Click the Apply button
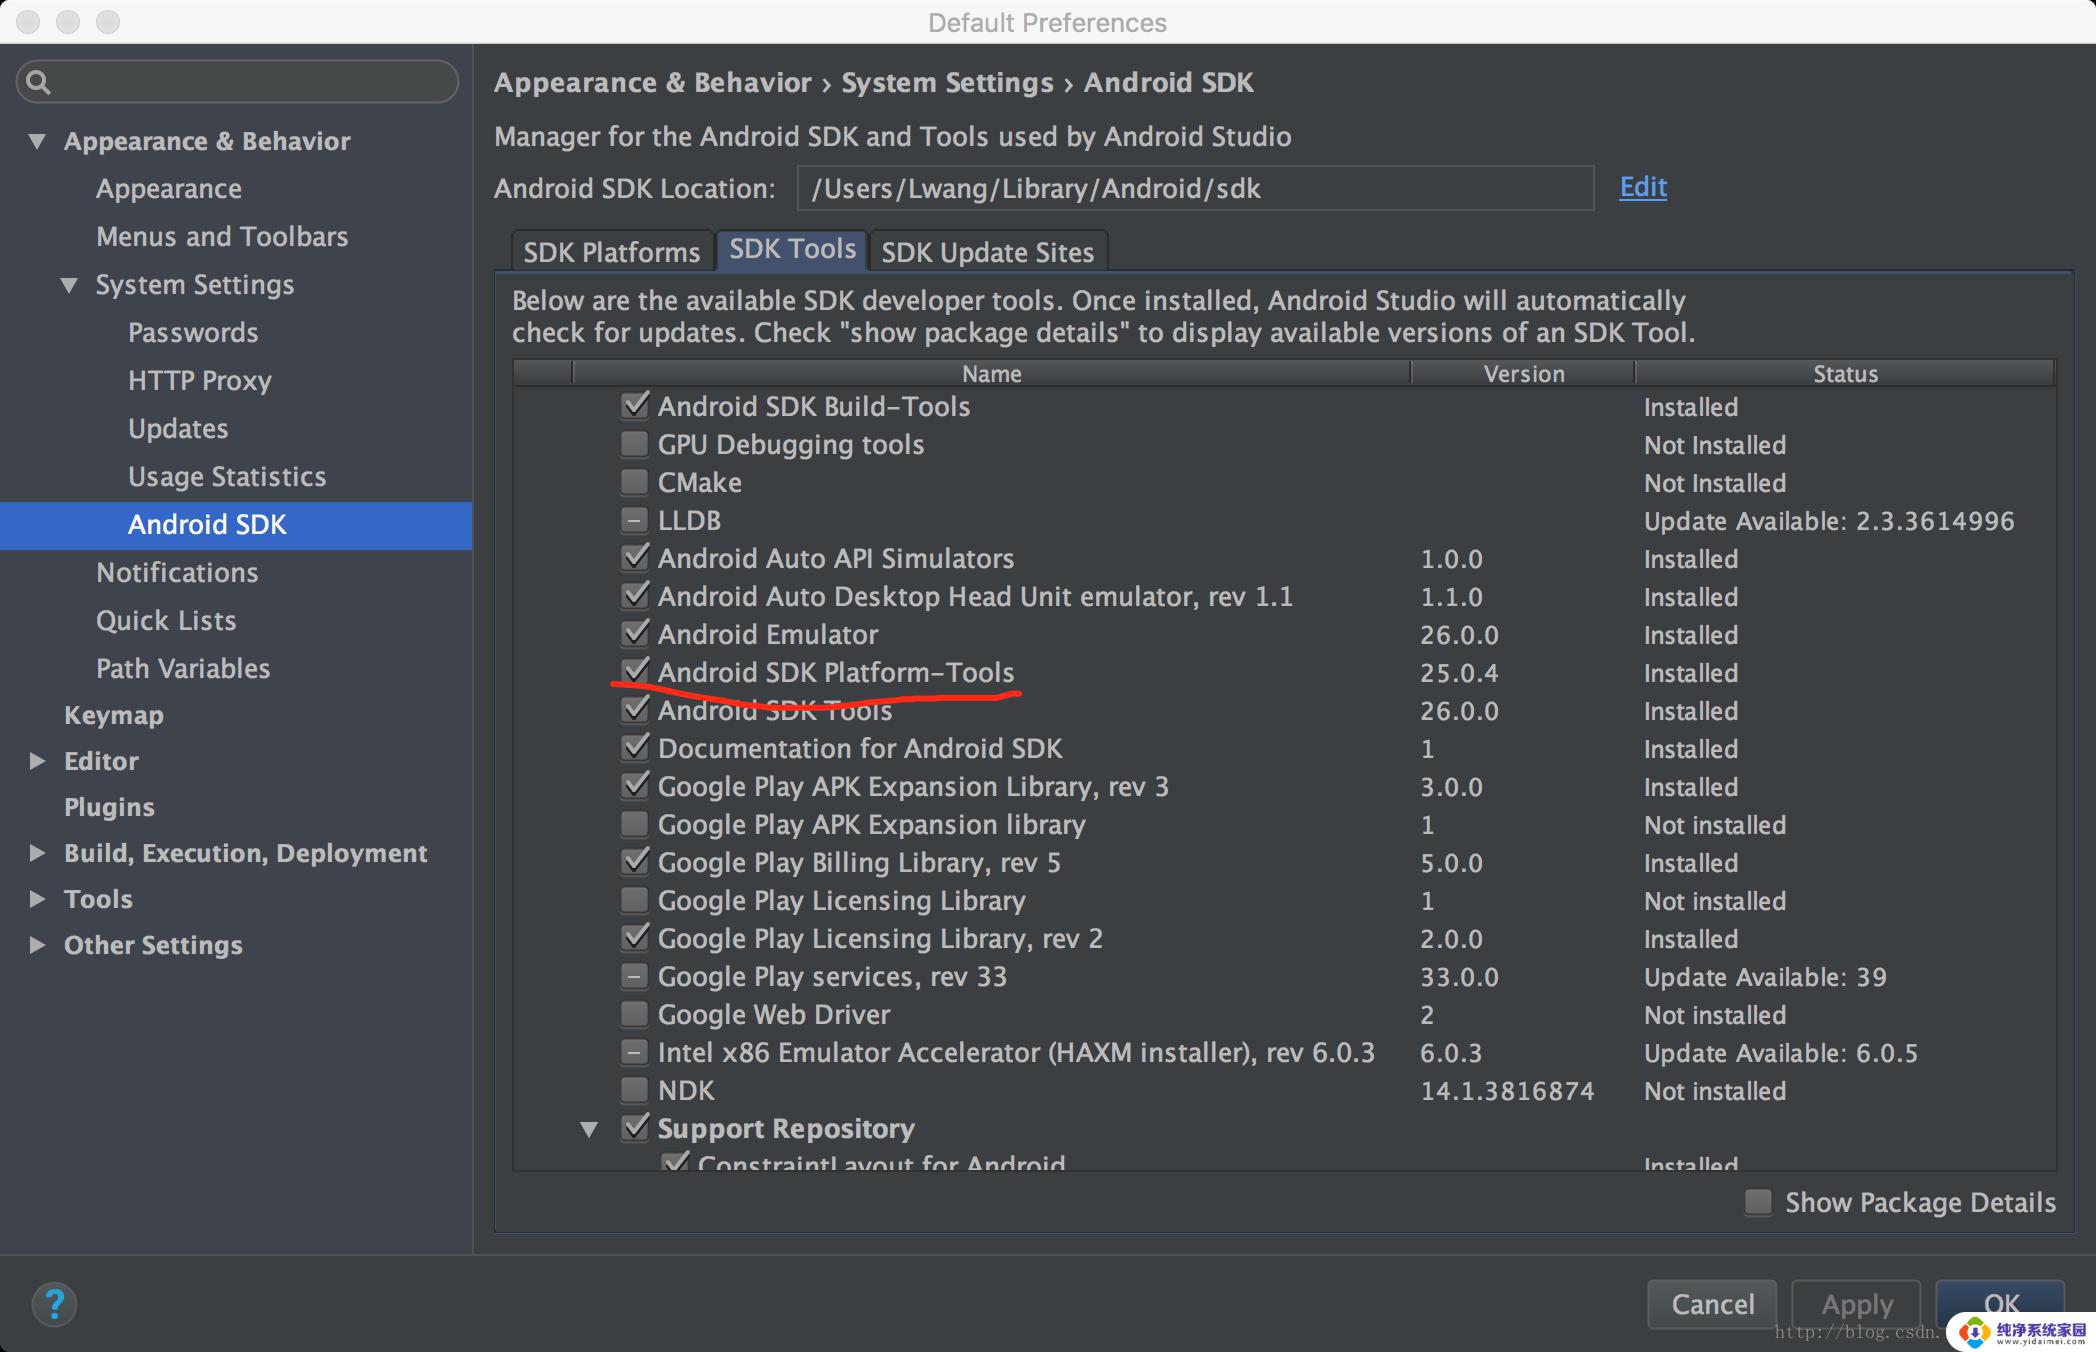2096x1352 pixels. pyautogui.click(x=1856, y=1304)
